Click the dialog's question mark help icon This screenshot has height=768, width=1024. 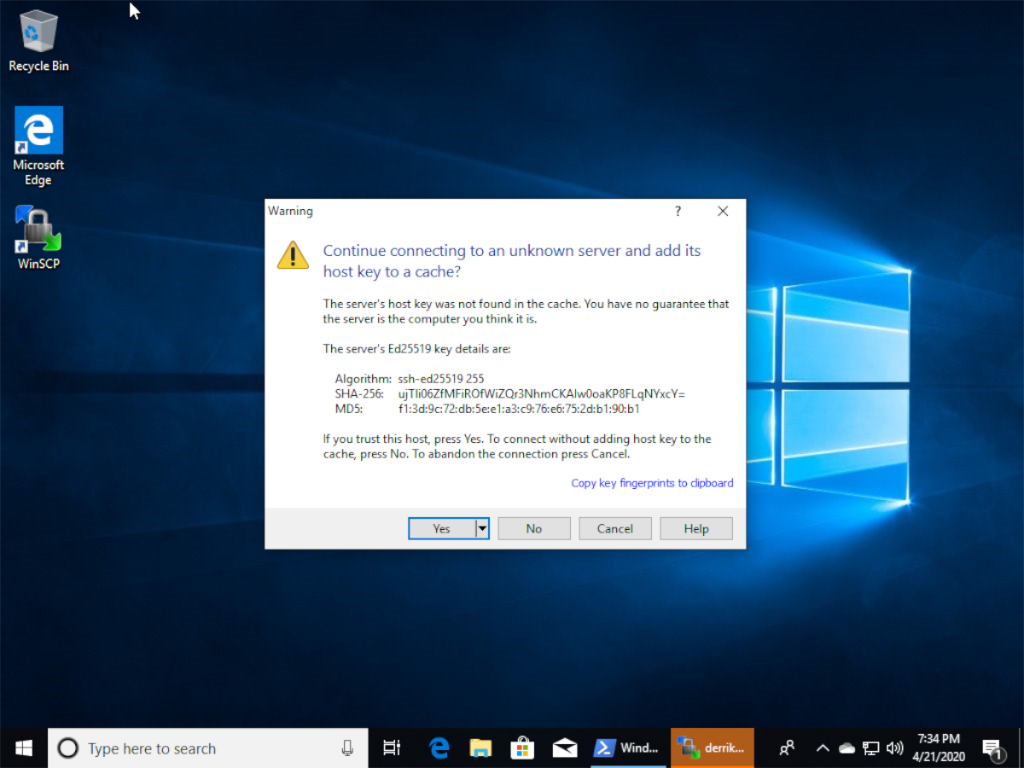coord(677,211)
